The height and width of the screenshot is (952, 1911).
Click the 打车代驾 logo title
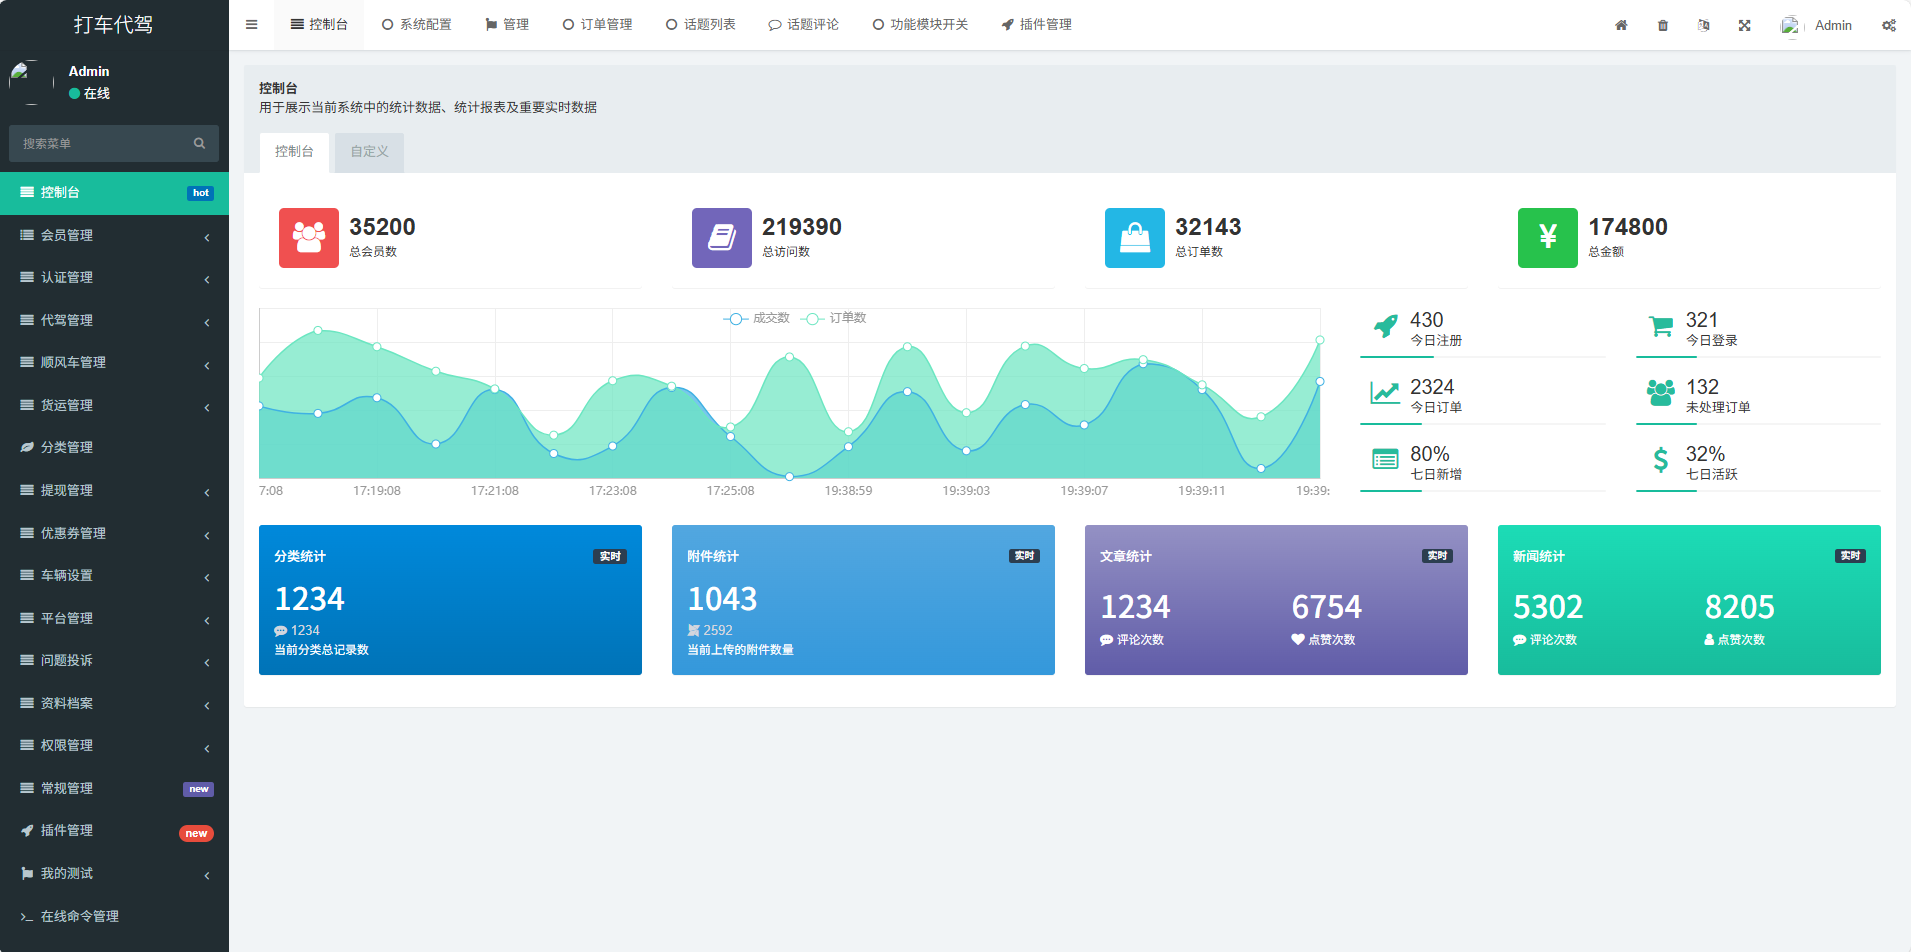click(114, 25)
